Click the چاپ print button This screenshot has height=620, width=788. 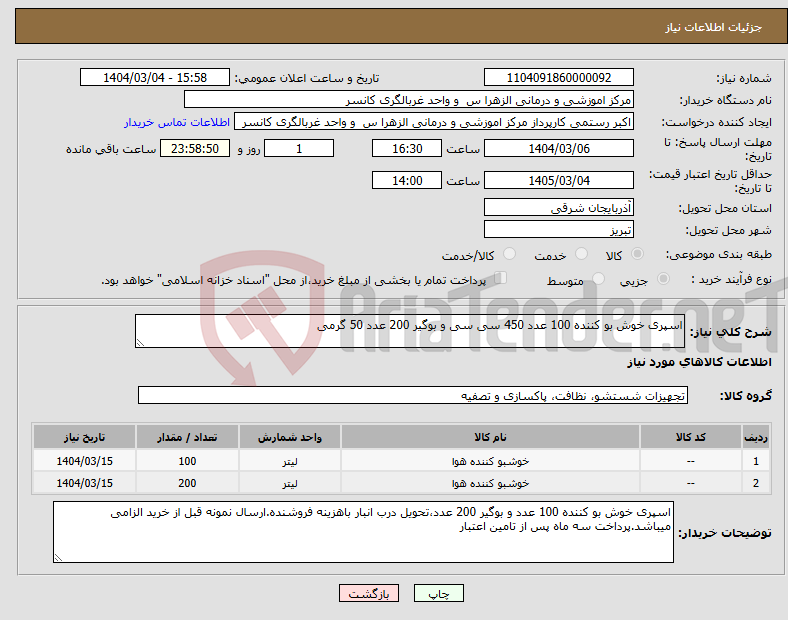pyautogui.click(x=438, y=593)
